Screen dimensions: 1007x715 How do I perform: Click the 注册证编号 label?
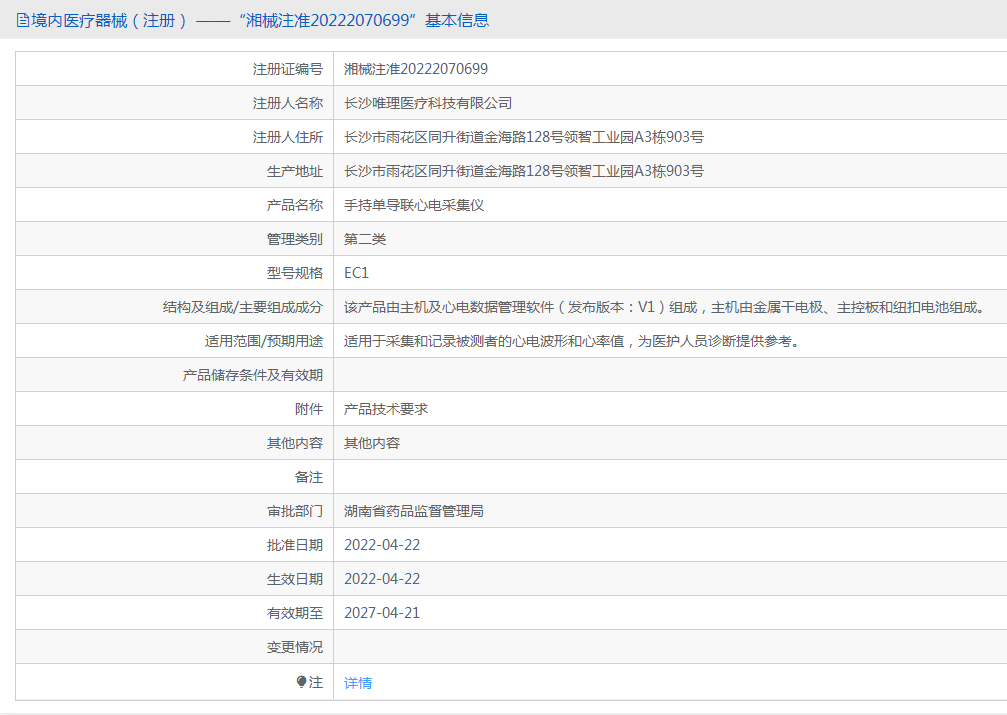[288, 69]
